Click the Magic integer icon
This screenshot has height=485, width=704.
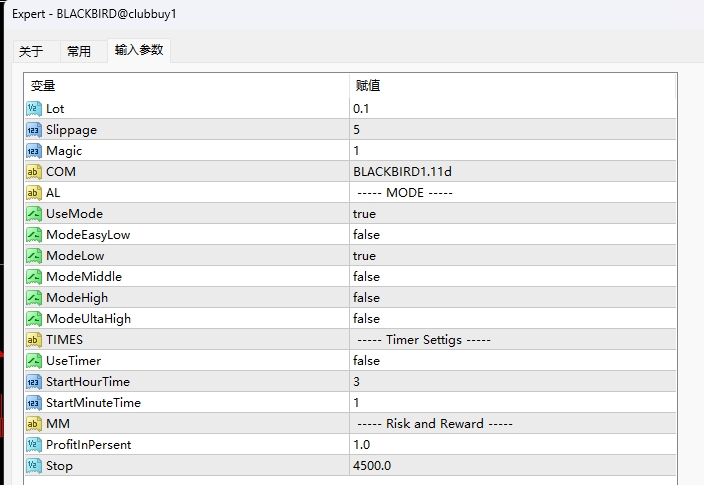tap(33, 151)
